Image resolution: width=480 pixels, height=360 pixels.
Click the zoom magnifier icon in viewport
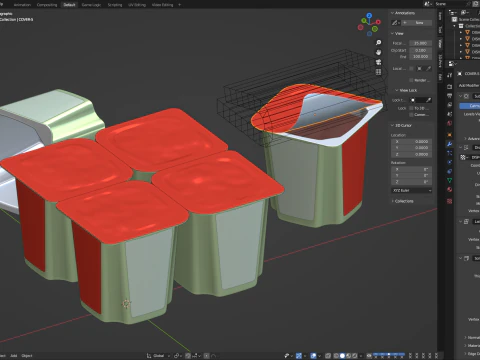[x=378, y=43]
